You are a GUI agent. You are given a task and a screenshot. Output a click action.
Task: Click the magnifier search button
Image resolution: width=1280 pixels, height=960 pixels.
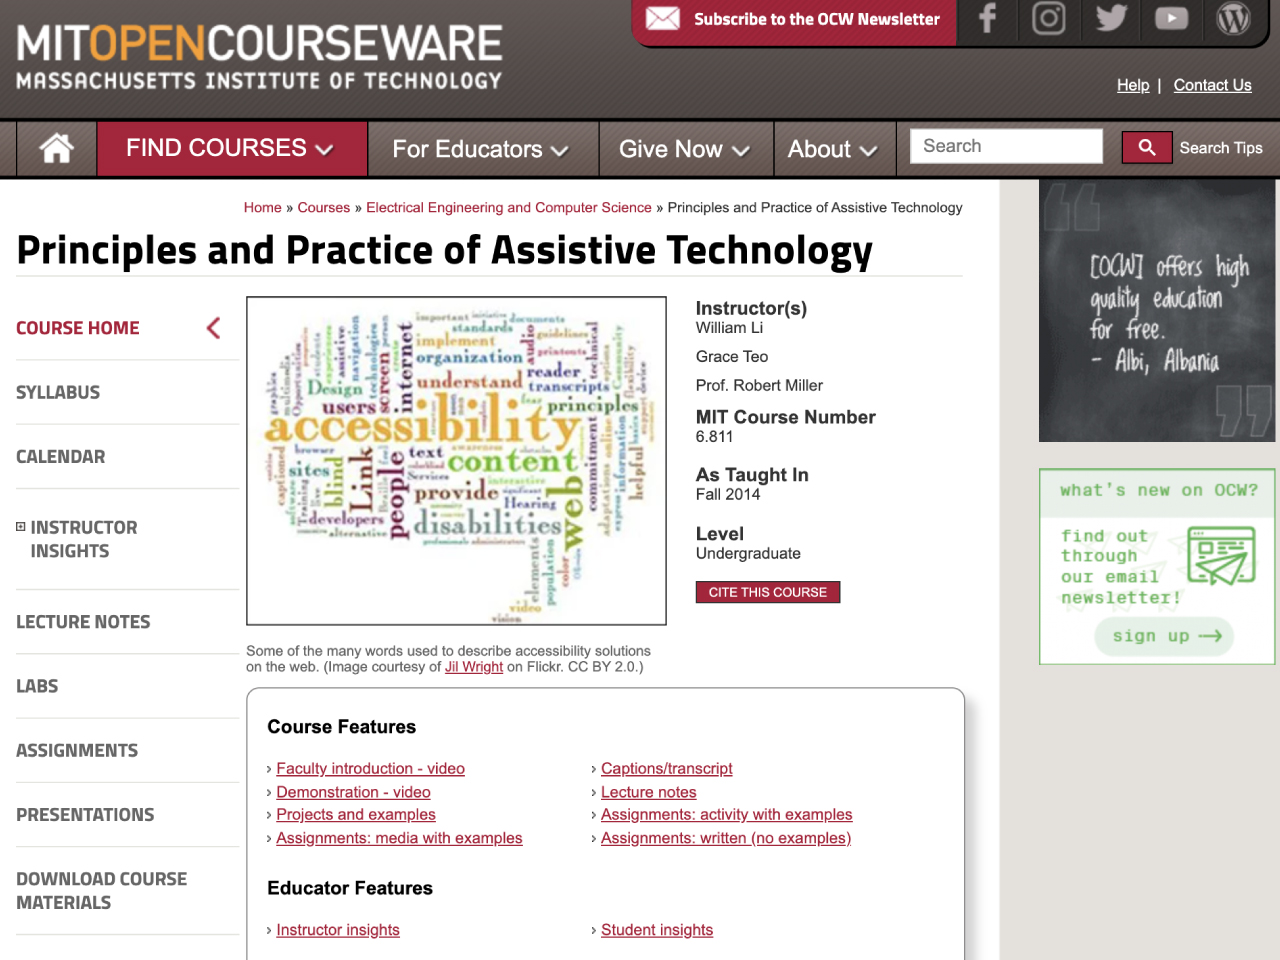click(1147, 148)
